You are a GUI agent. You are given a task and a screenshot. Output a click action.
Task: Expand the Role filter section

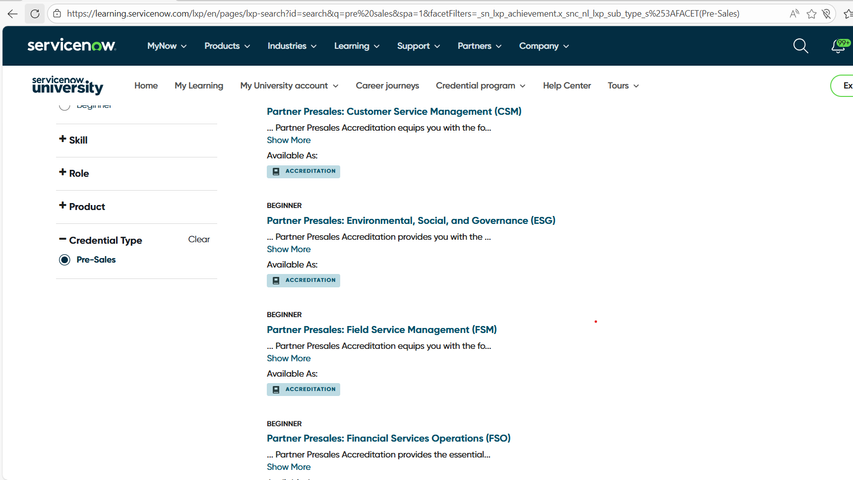(74, 173)
